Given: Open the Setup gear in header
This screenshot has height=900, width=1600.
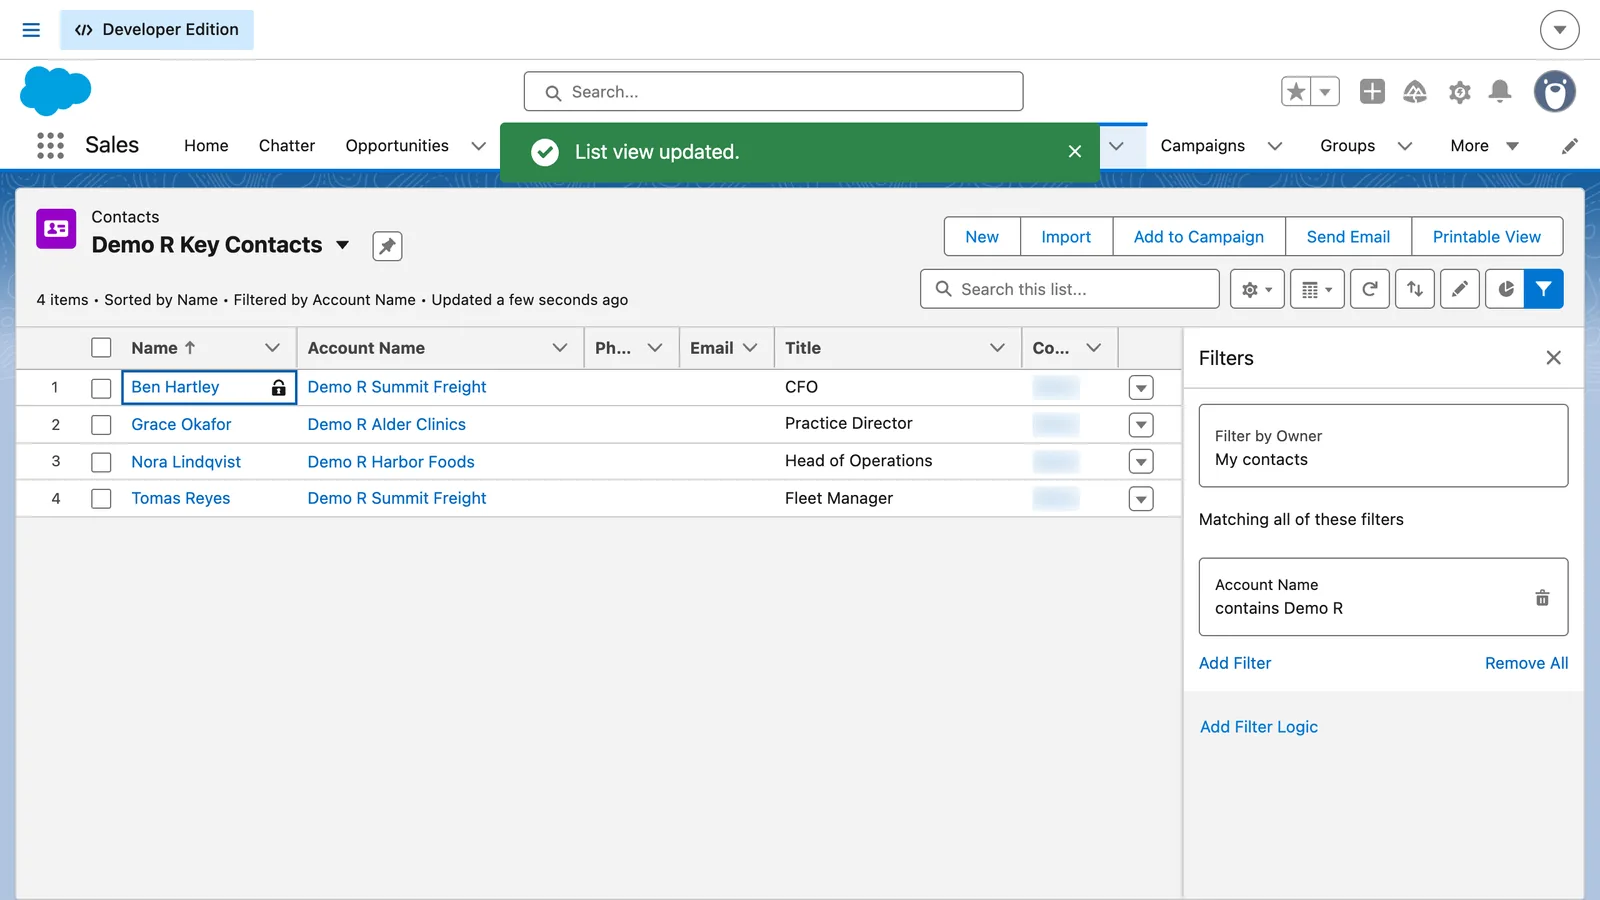Looking at the screenshot, I should tap(1460, 92).
